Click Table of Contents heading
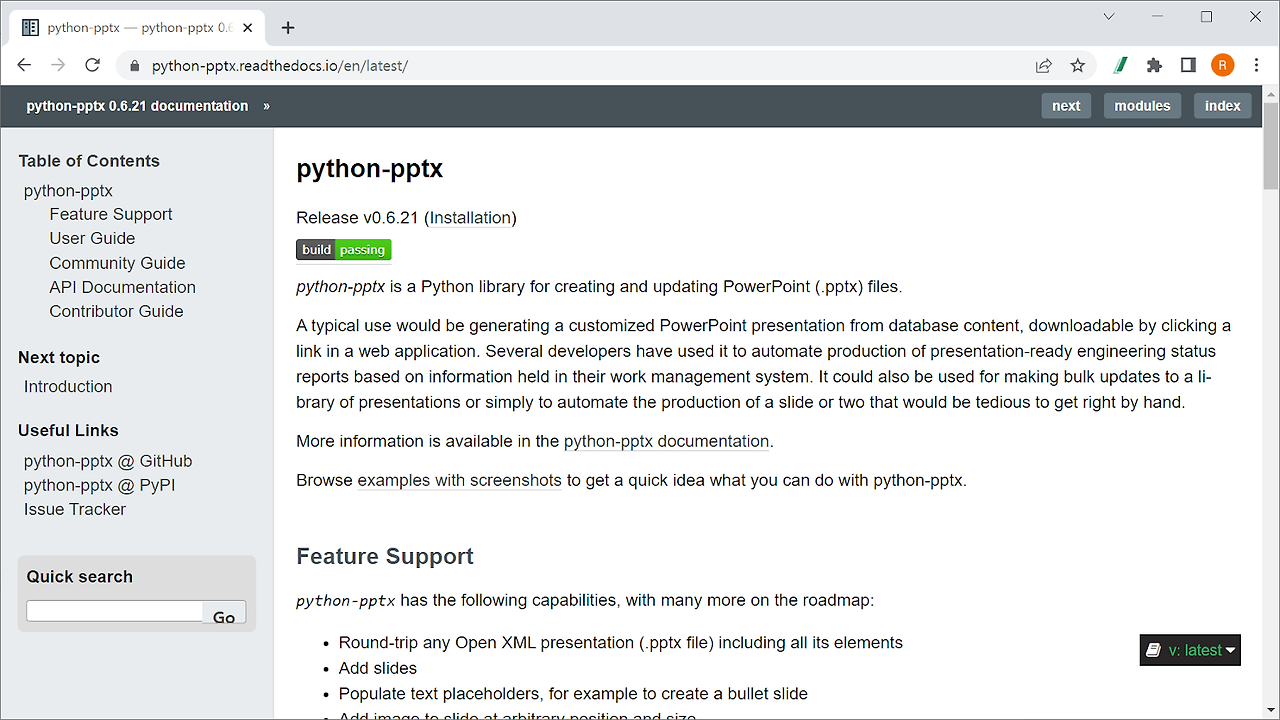Screen dimensions: 1280x720 point(89,161)
